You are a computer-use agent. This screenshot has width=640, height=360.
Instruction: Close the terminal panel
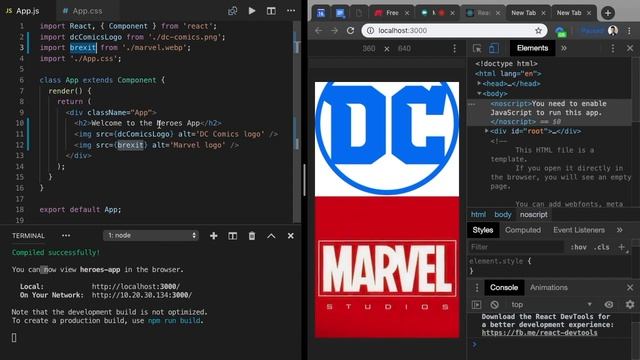(291, 236)
